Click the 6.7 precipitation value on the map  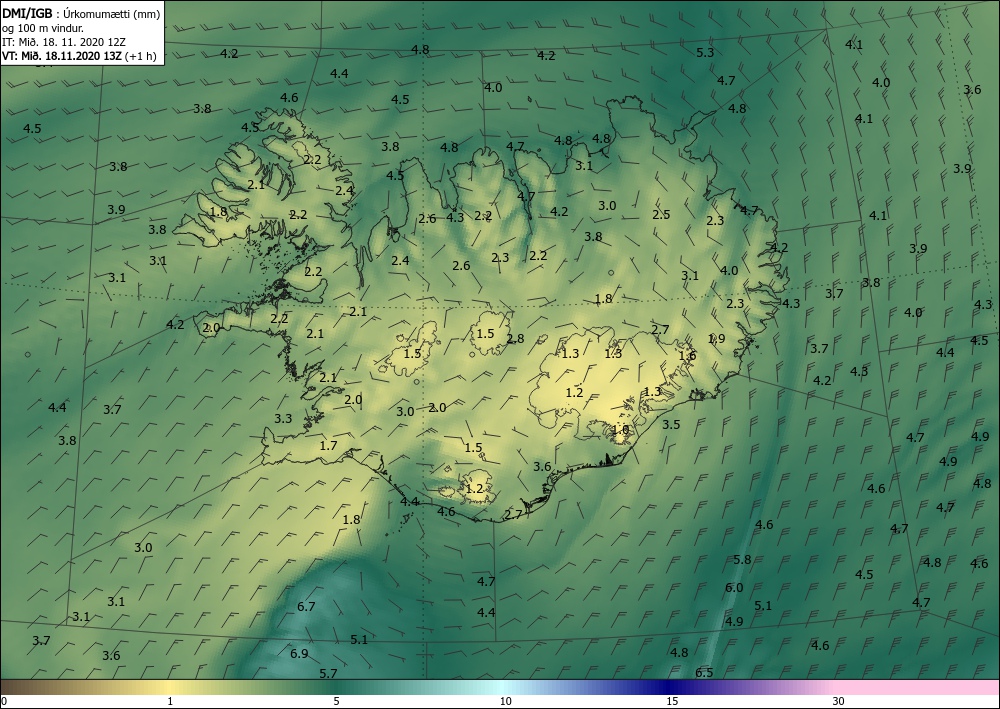click(306, 606)
